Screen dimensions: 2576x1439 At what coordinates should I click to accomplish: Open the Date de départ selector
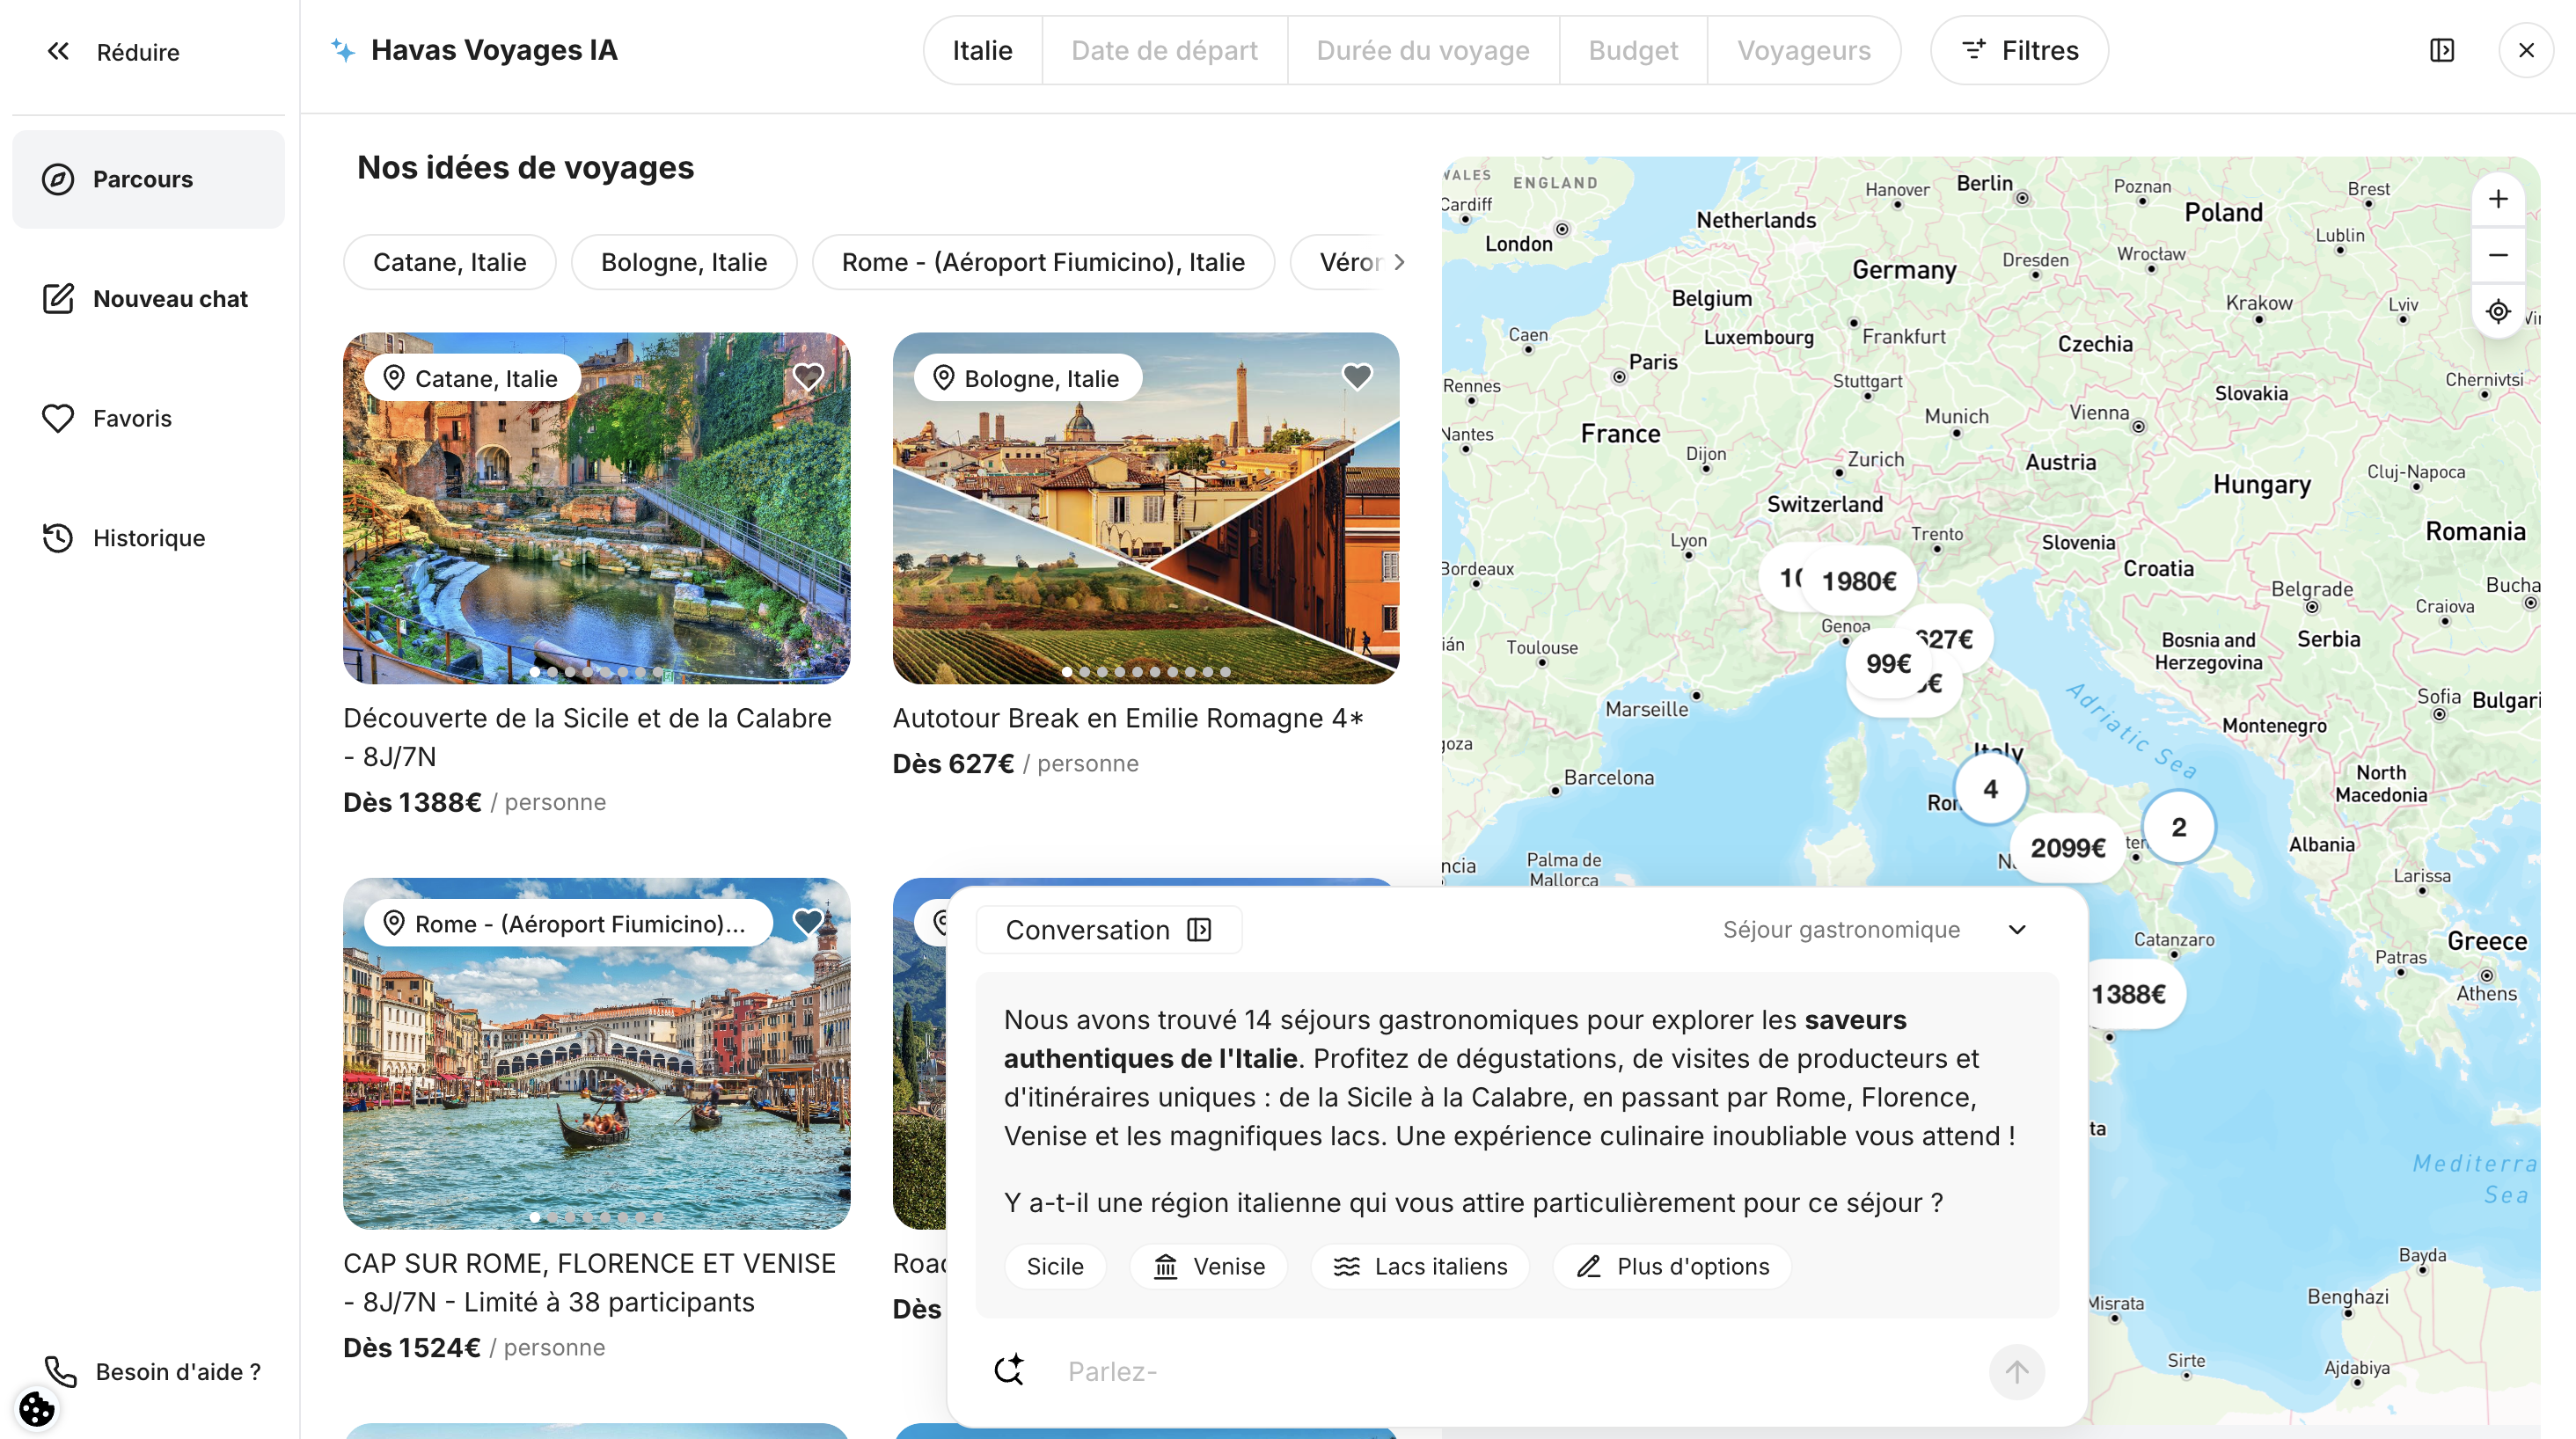pyautogui.click(x=1164, y=50)
